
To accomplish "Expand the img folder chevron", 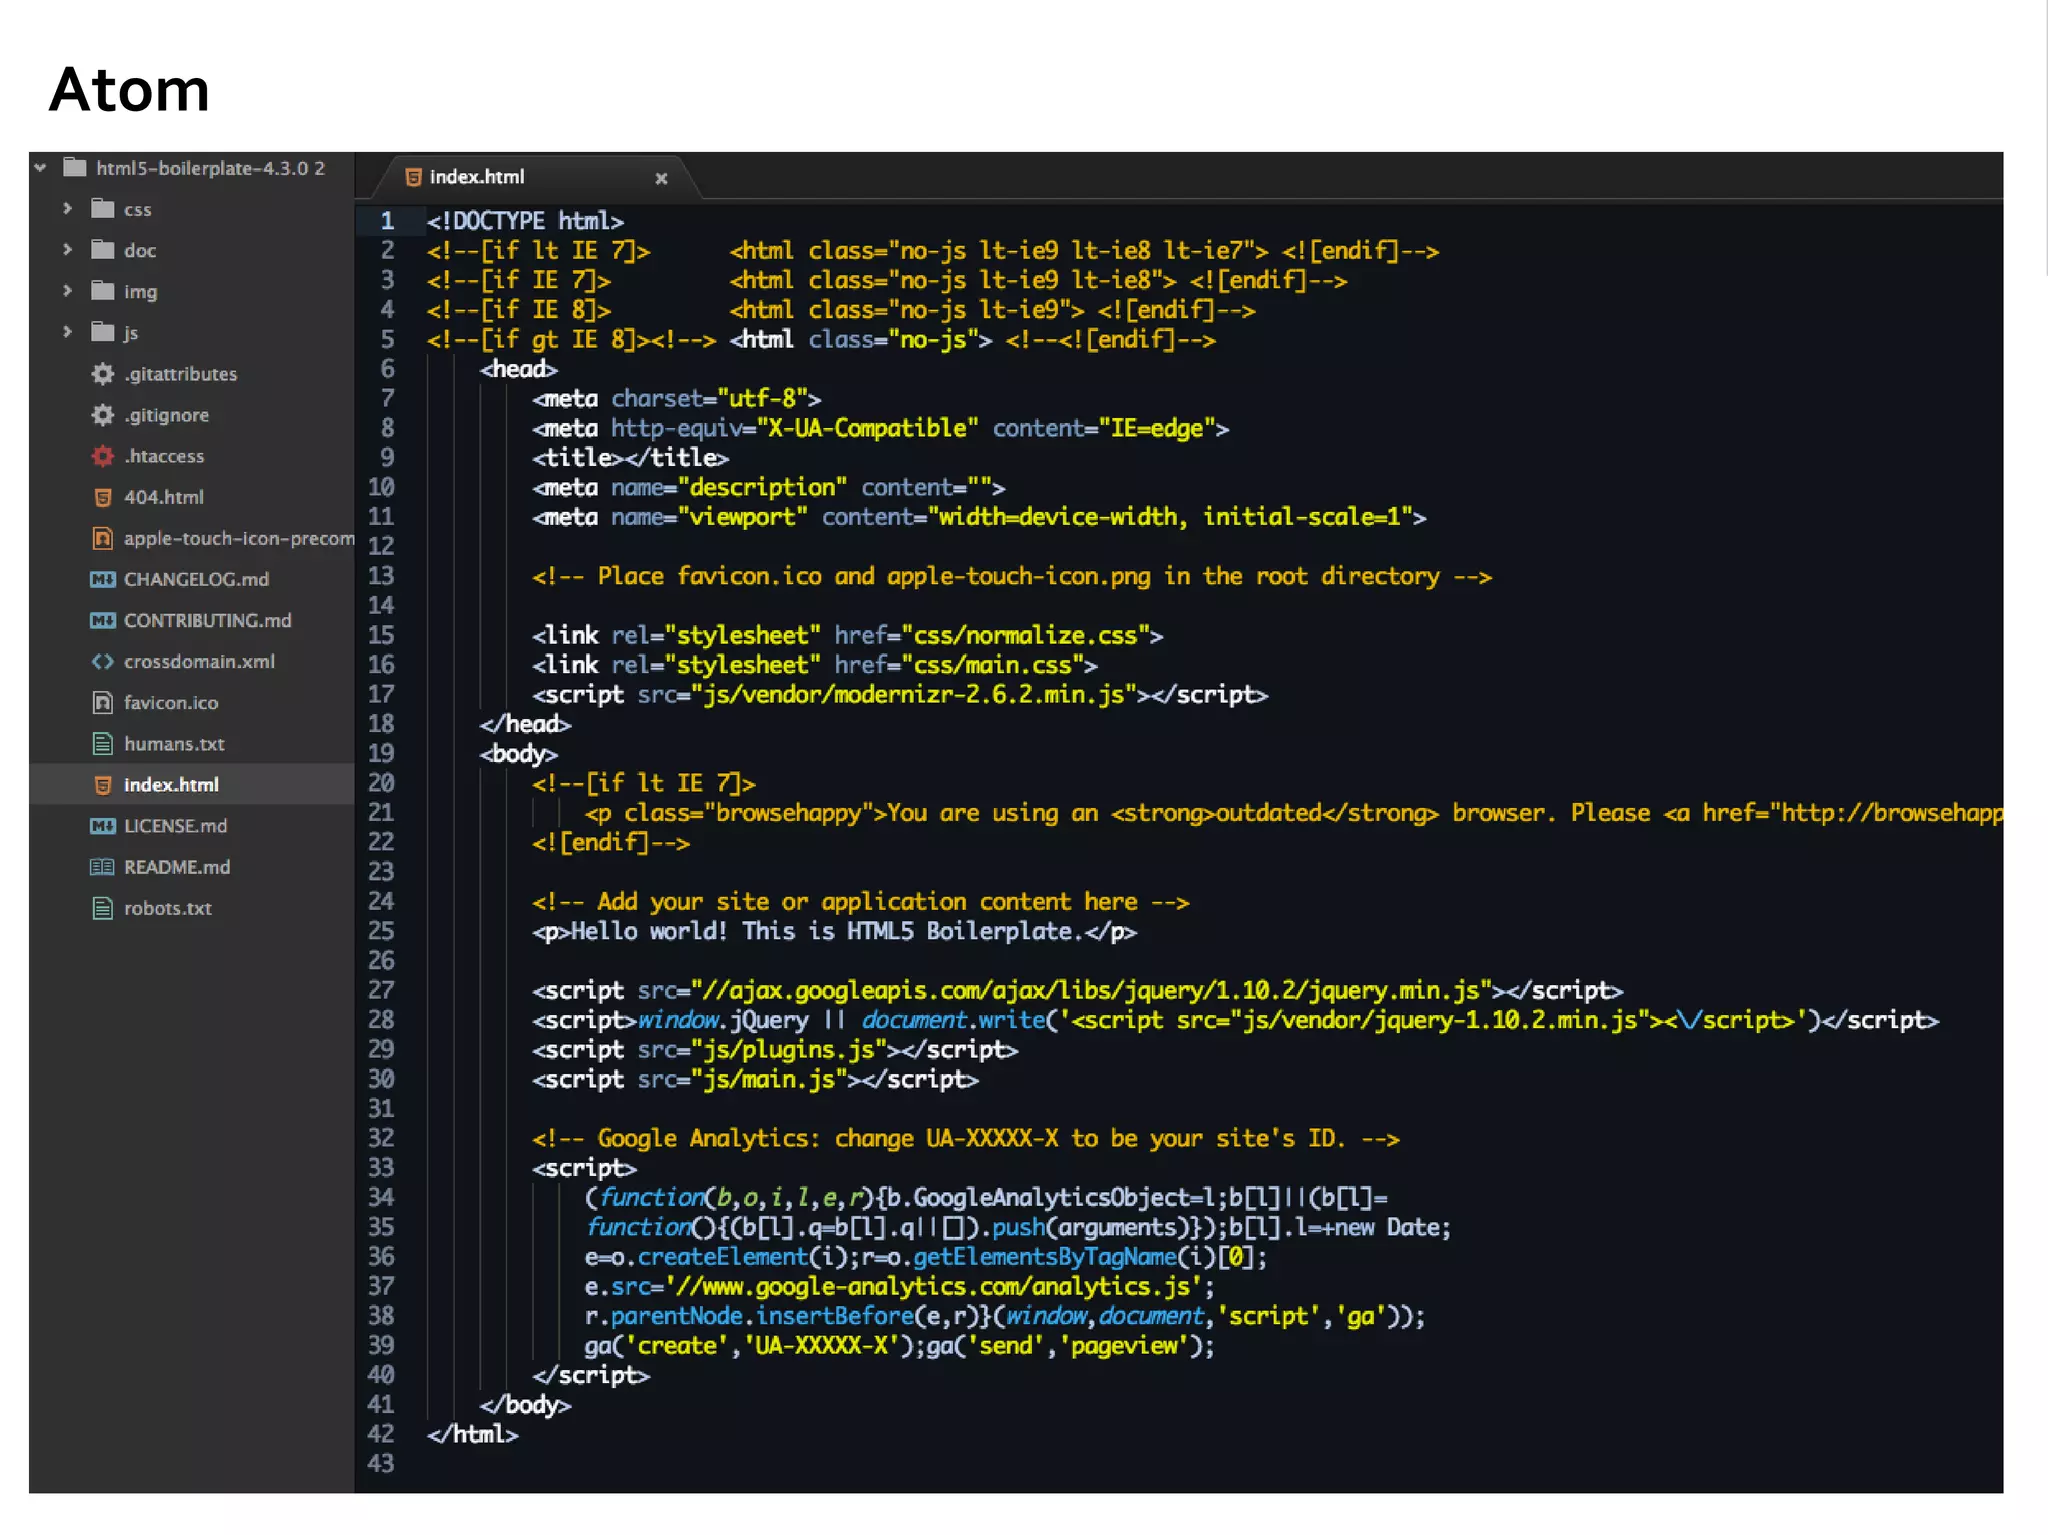I will (x=67, y=291).
